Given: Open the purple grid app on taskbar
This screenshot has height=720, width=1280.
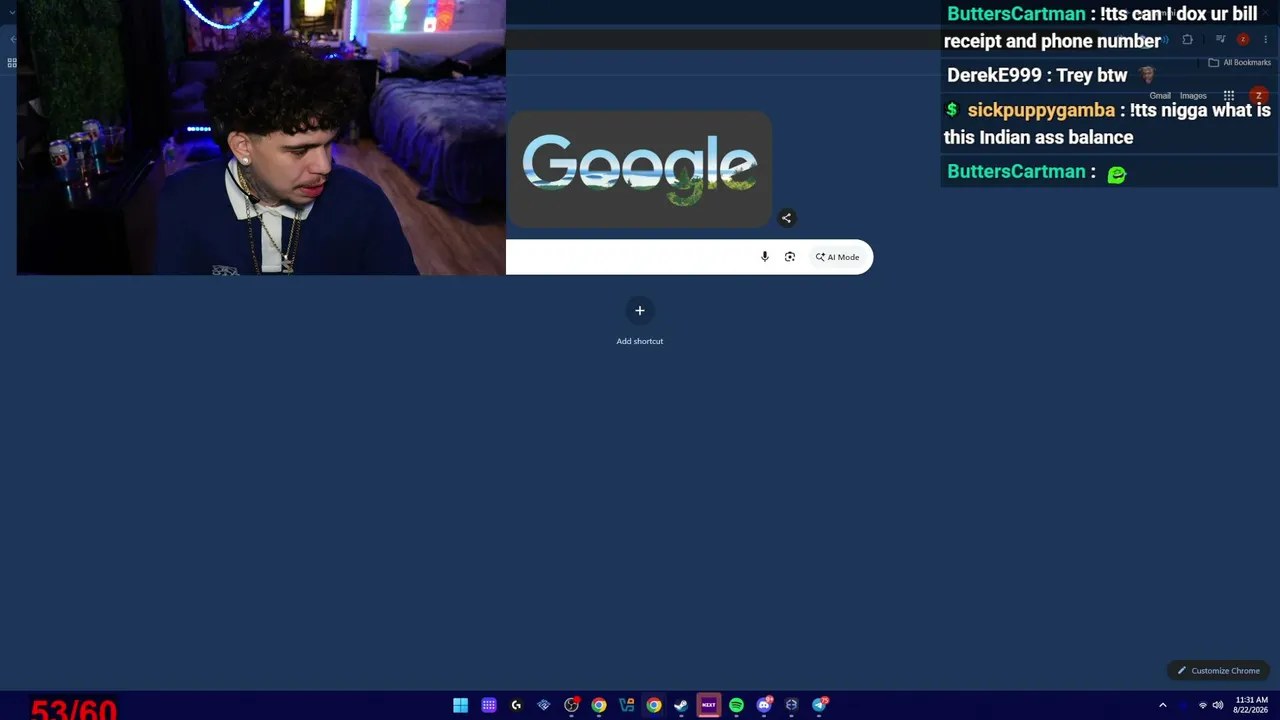Looking at the screenshot, I should (489, 705).
